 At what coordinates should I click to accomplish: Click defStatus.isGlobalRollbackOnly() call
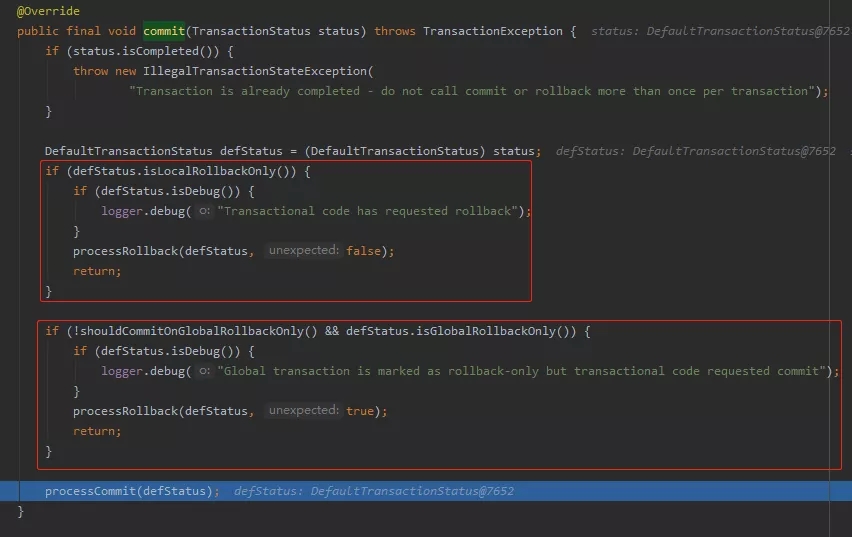tap(461, 331)
